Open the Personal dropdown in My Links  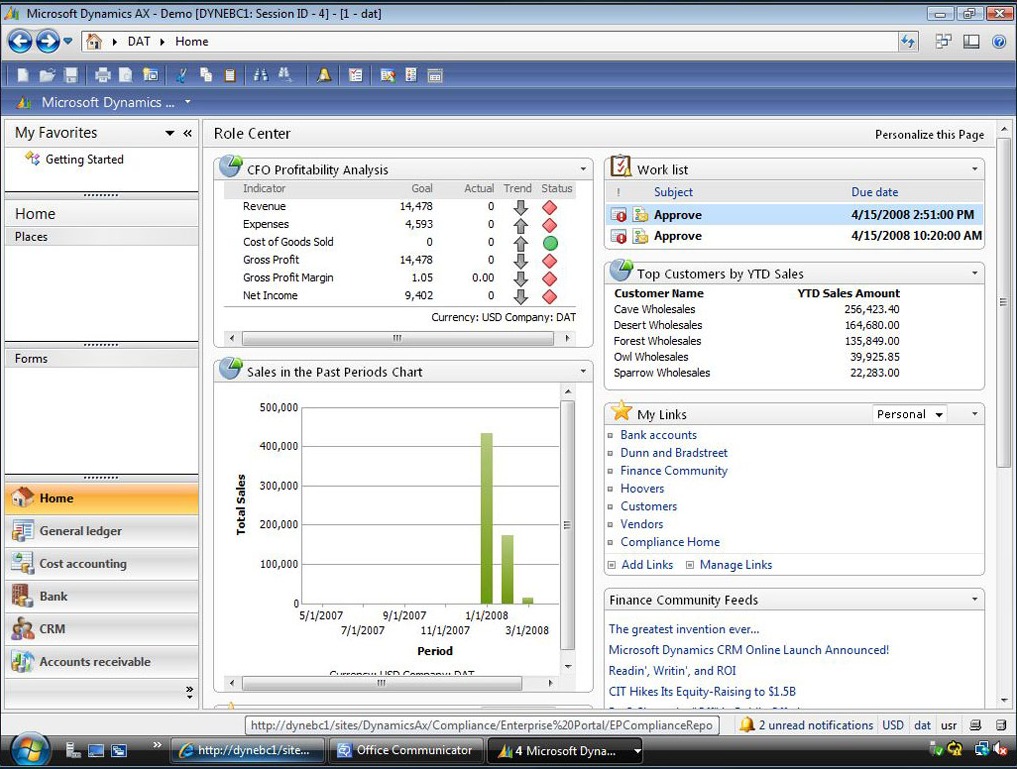[x=909, y=414]
